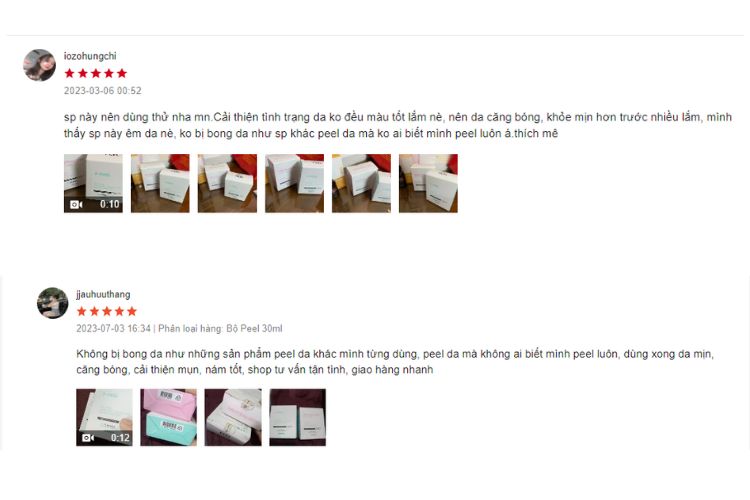Open last photo in iozohungchi's review

[428, 183]
